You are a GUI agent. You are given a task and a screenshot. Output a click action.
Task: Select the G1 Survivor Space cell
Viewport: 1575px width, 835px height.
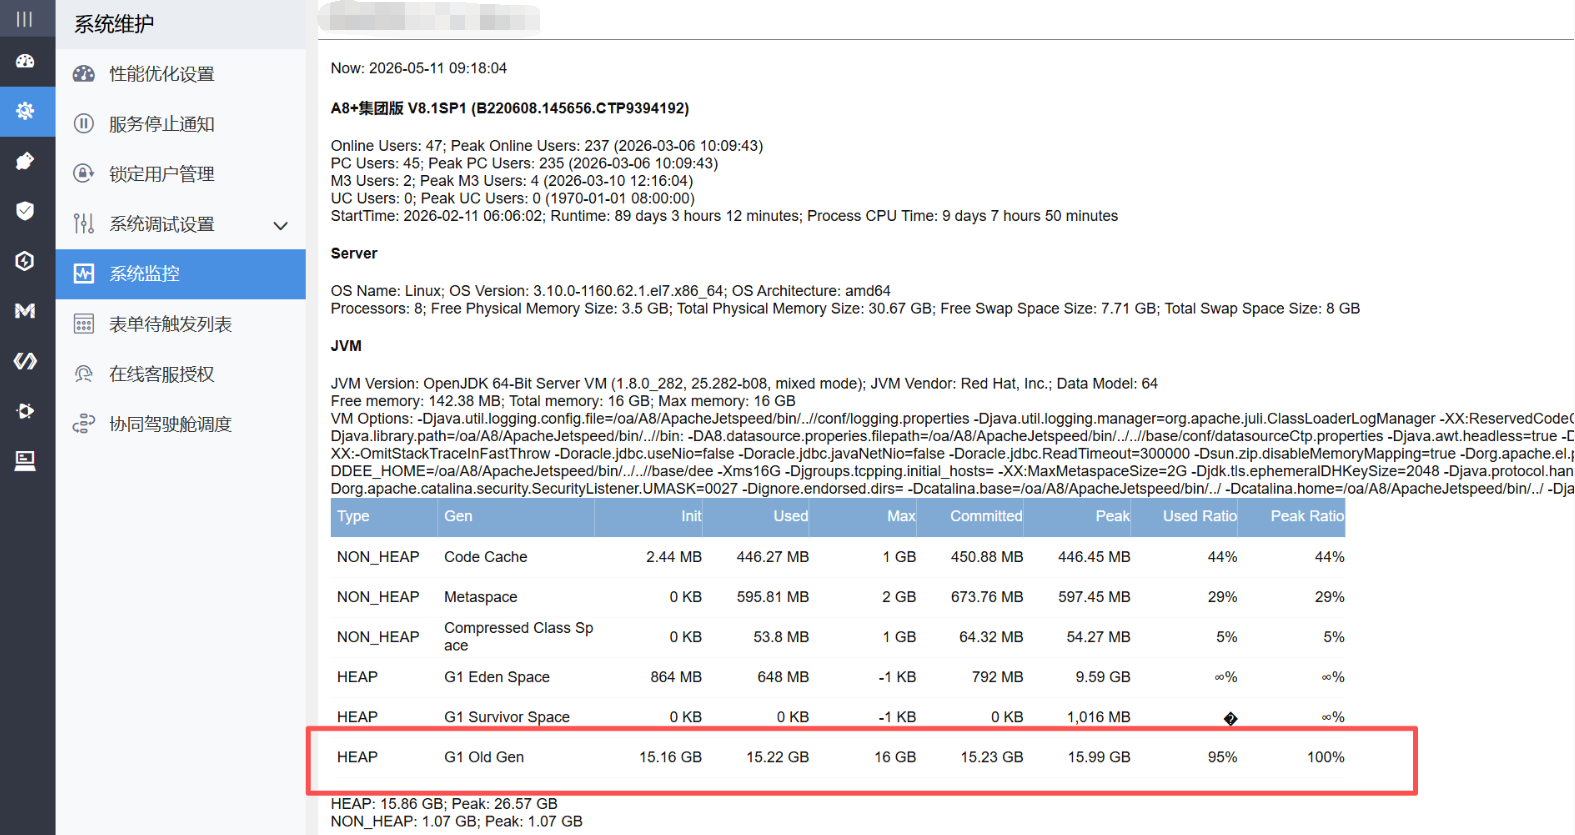[507, 717]
